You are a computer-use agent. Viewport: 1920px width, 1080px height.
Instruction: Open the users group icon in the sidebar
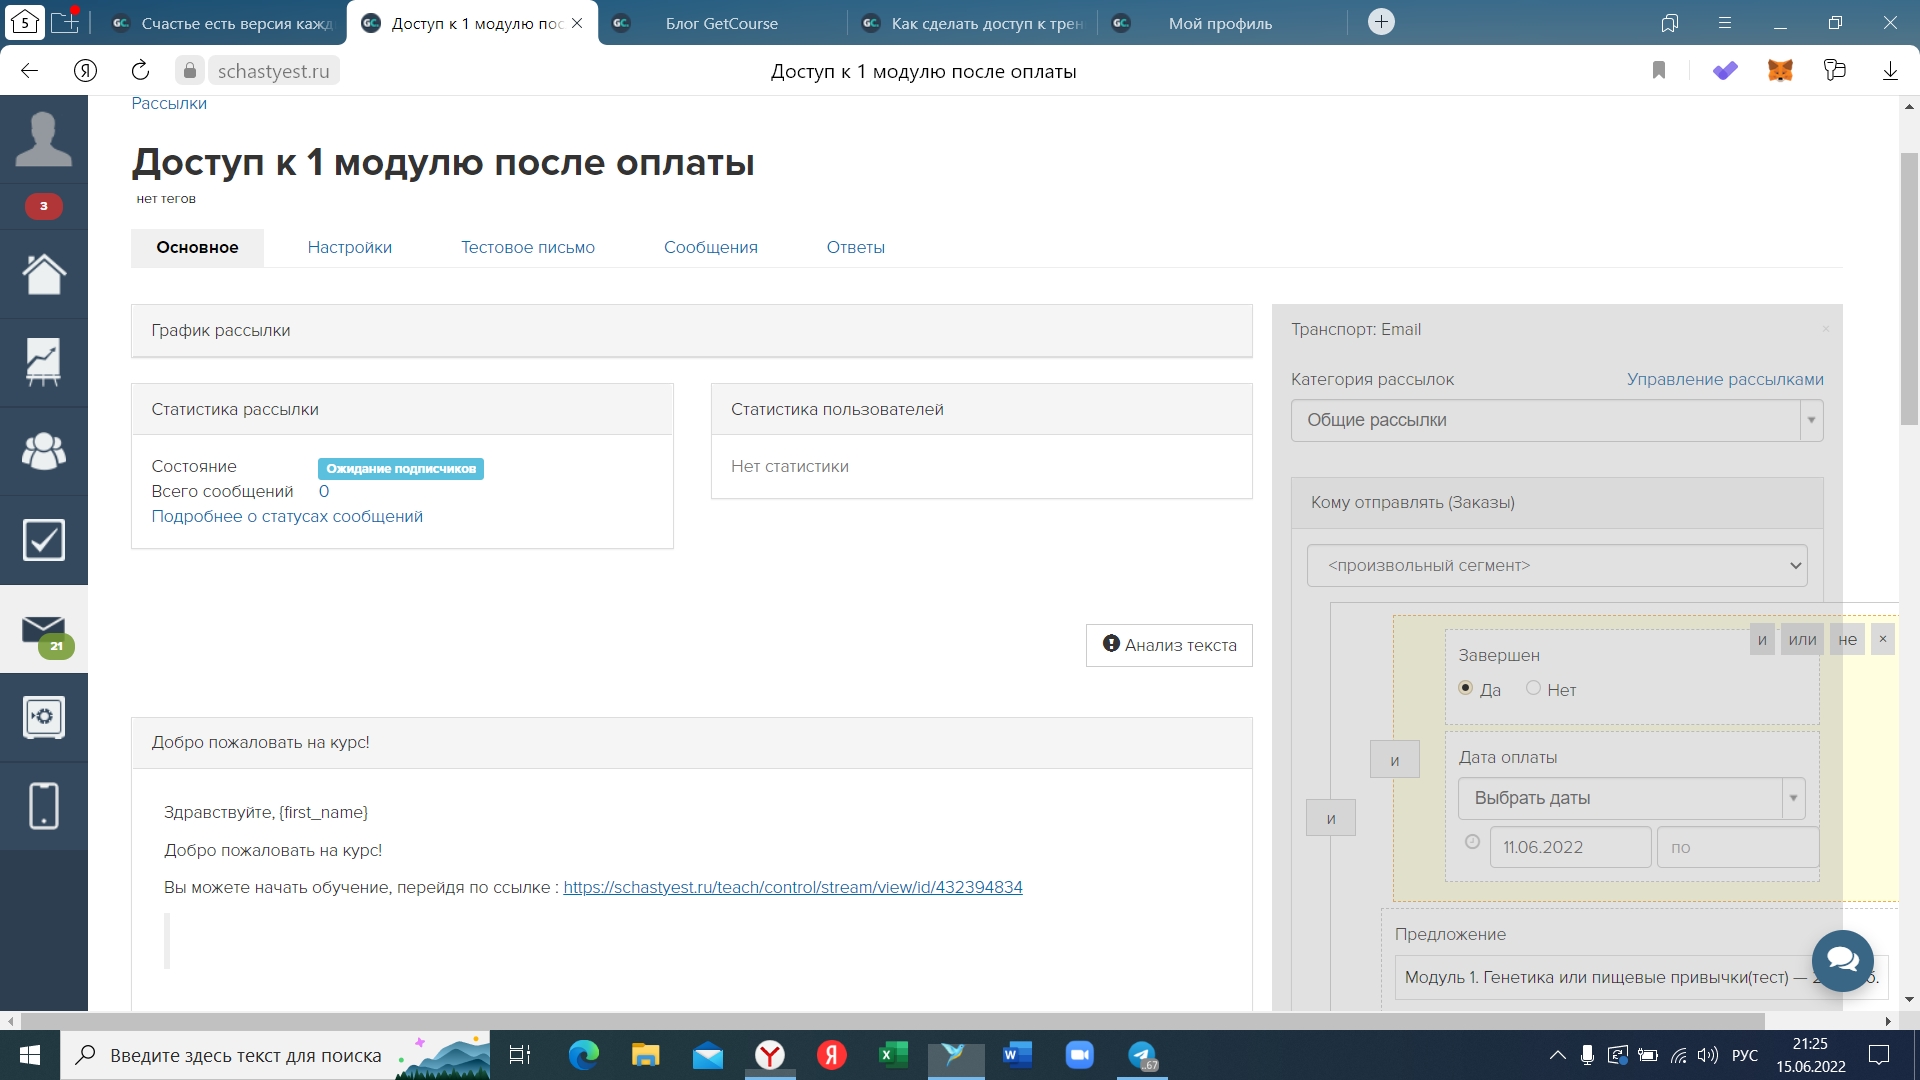point(43,451)
